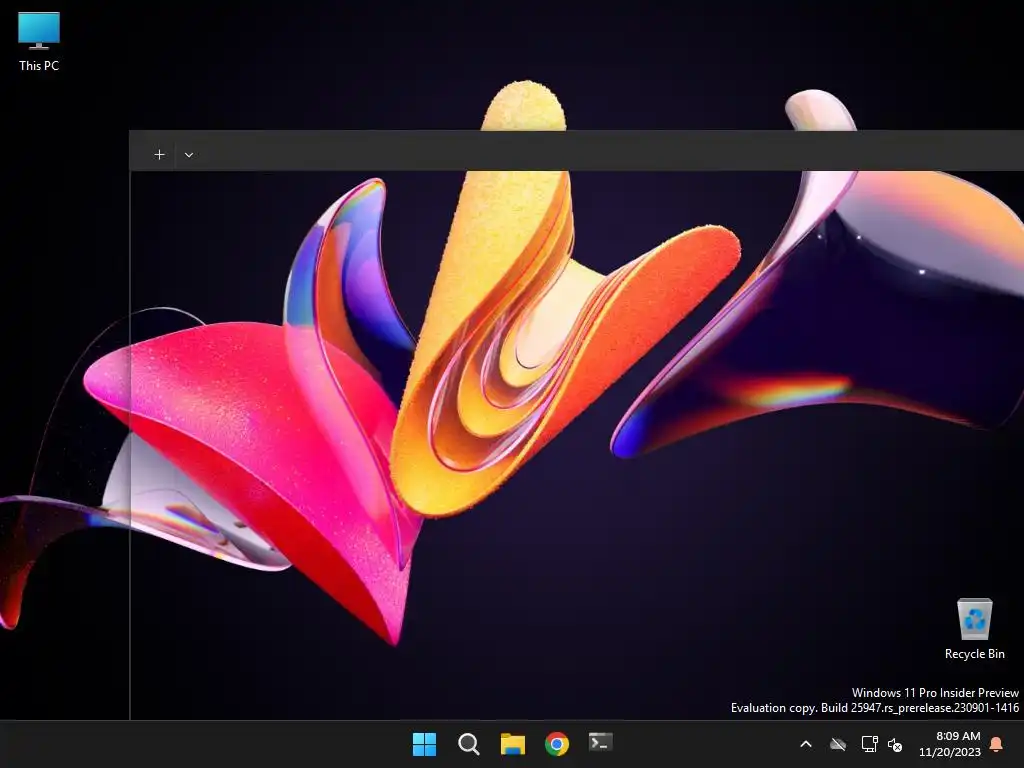
Task: Open the notifications bell
Action: point(997,744)
